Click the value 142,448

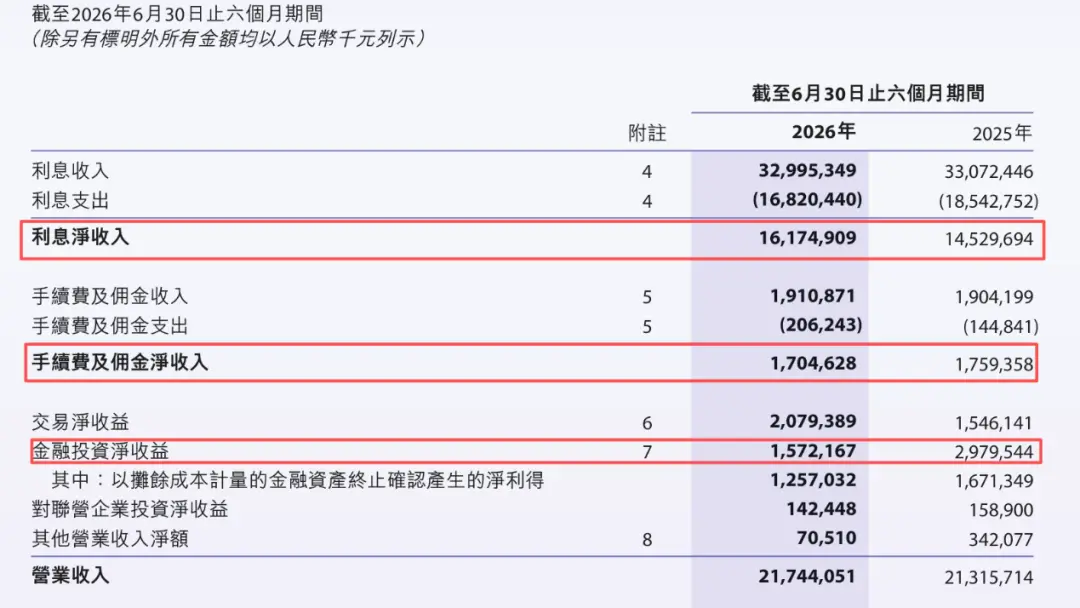(x=821, y=508)
